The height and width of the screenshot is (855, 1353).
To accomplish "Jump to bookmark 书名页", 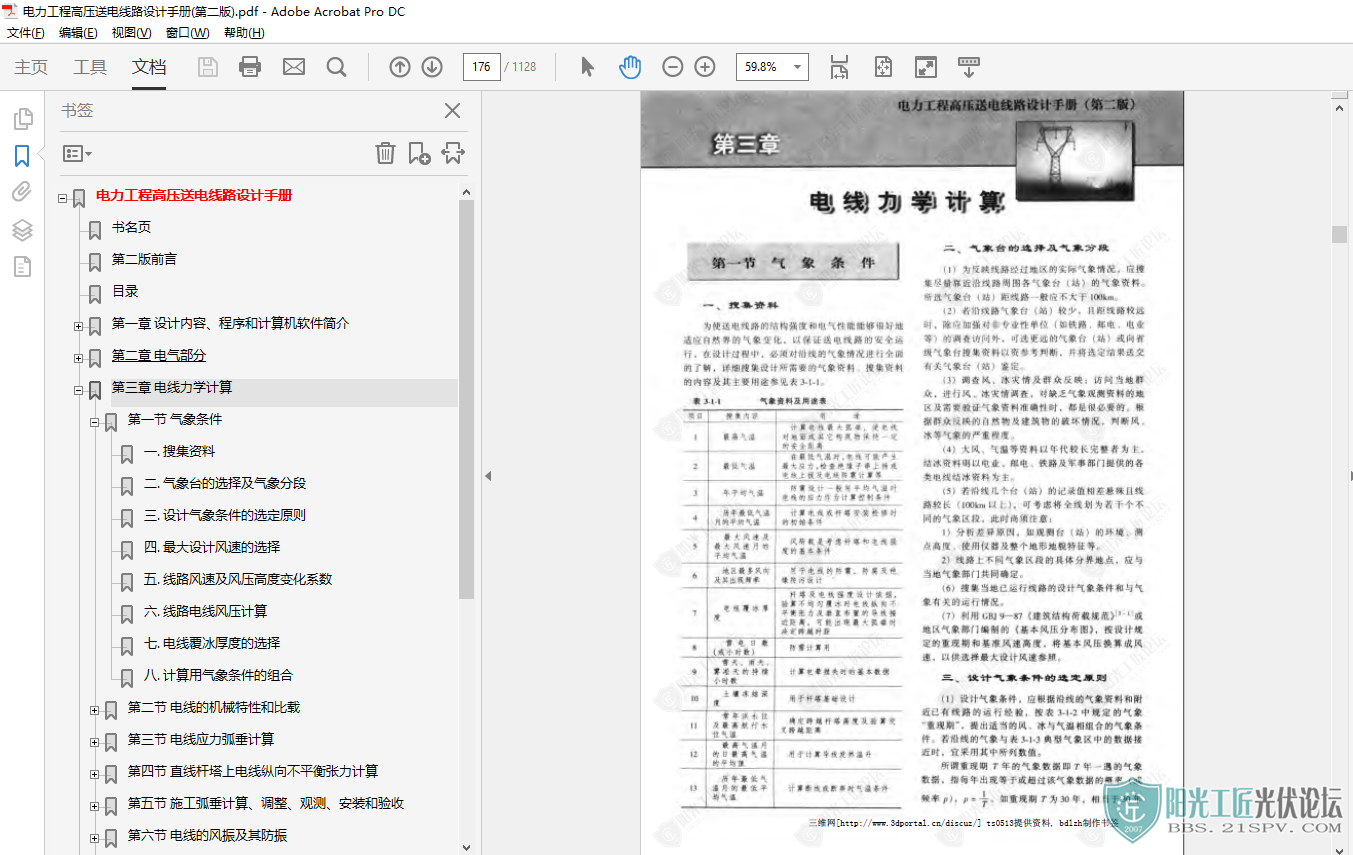I will point(132,227).
